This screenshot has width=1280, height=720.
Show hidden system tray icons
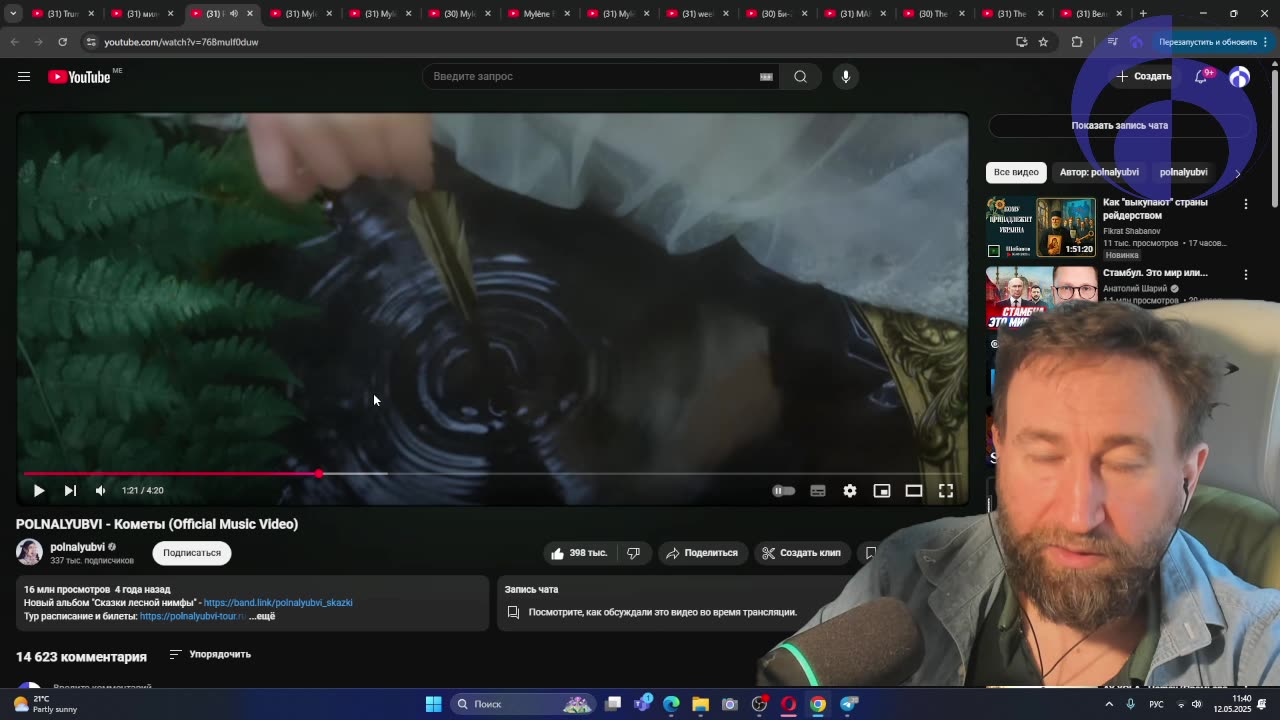pyautogui.click(x=1109, y=704)
